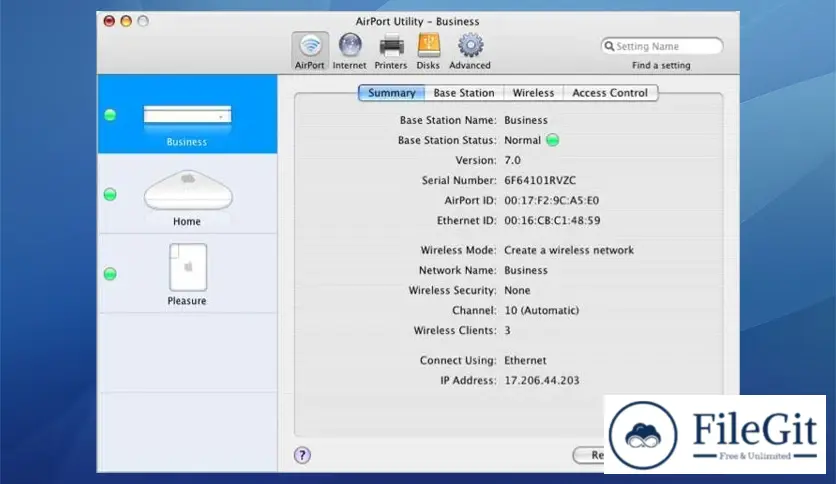Click the Network Name value Business
Viewport: 836px width, 484px height.
[x=526, y=270]
